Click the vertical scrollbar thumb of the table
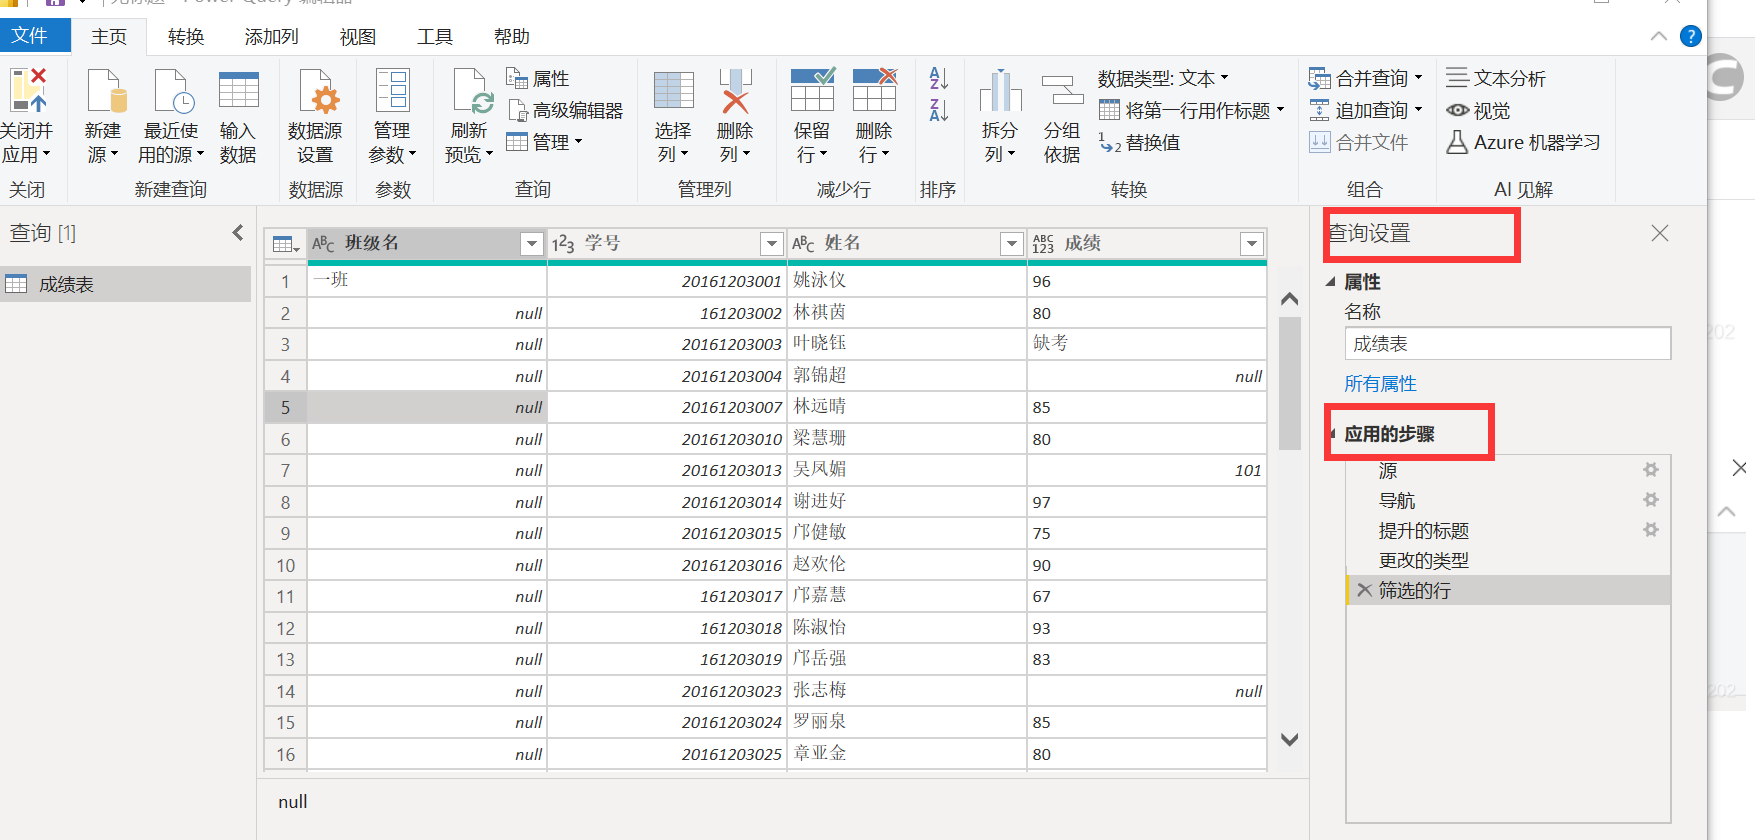The image size is (1755, 840). pos(1290,383)
